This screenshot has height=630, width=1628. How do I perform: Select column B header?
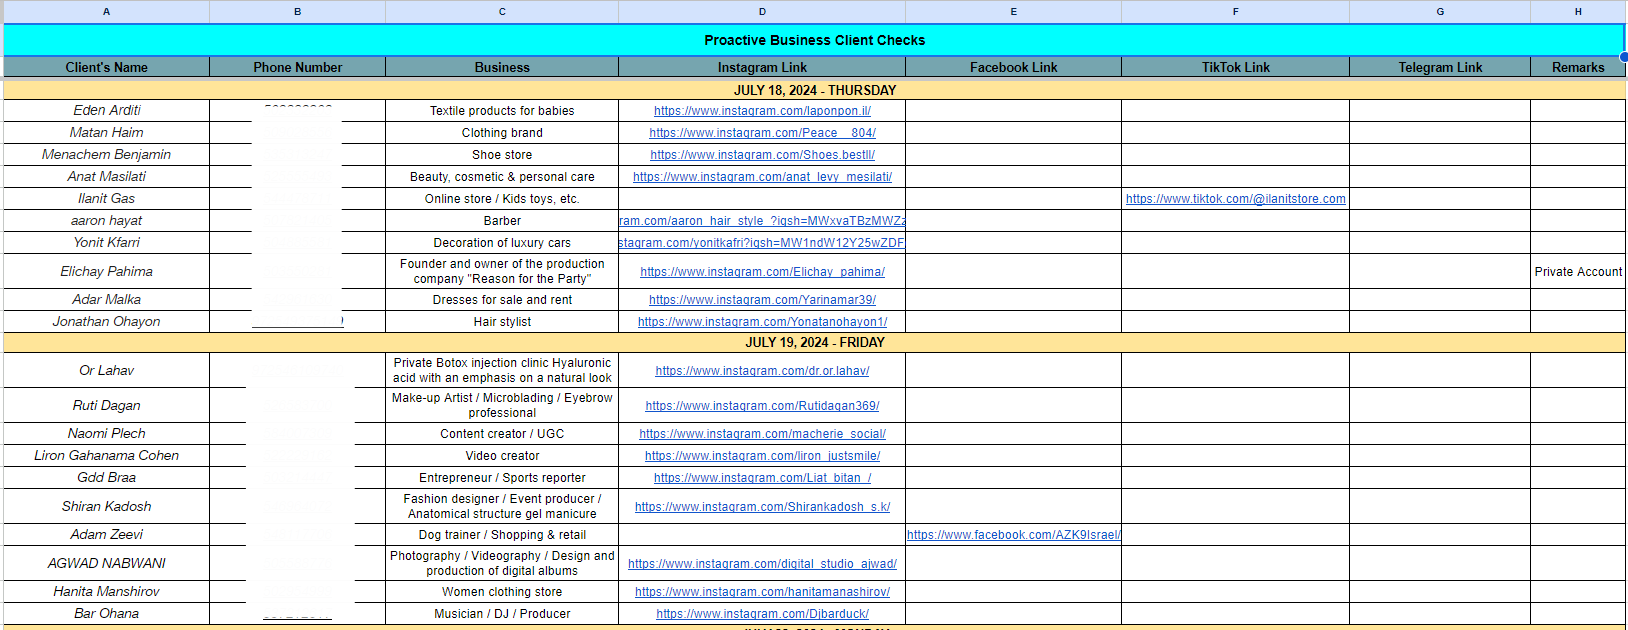coord(298,12)
